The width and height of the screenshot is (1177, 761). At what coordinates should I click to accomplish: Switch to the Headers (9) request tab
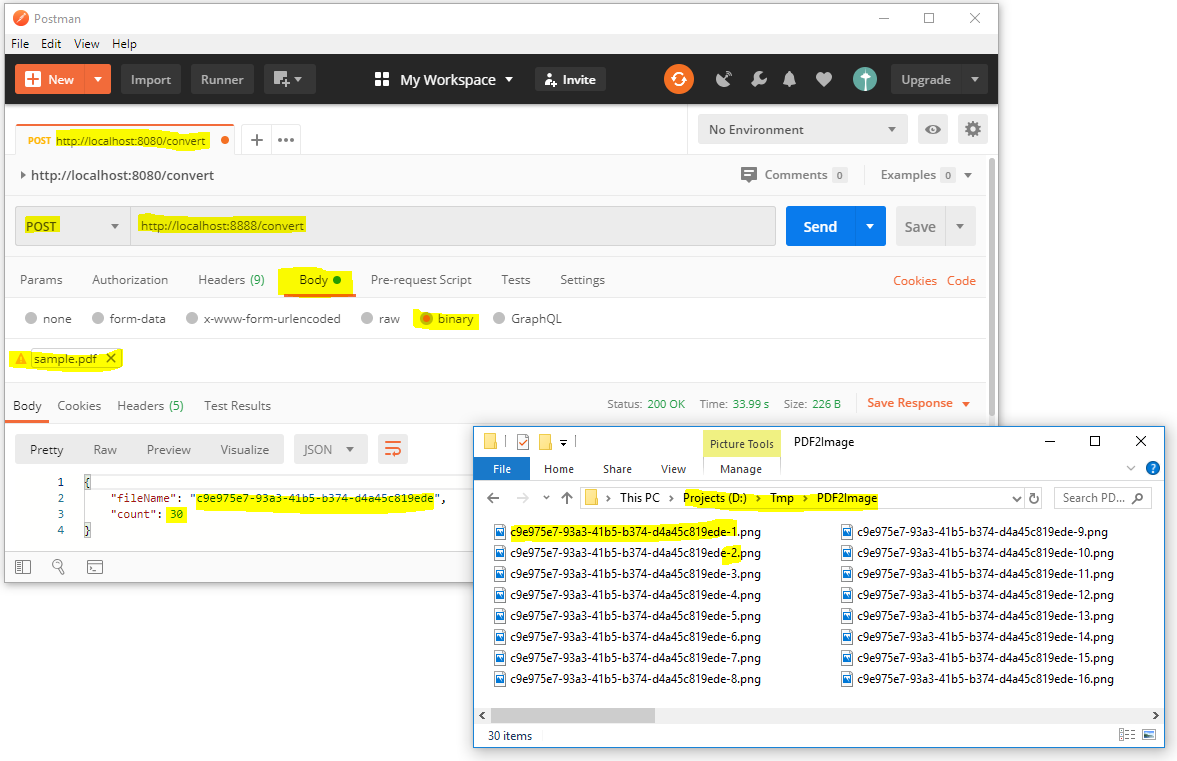(x=231, y=279)
